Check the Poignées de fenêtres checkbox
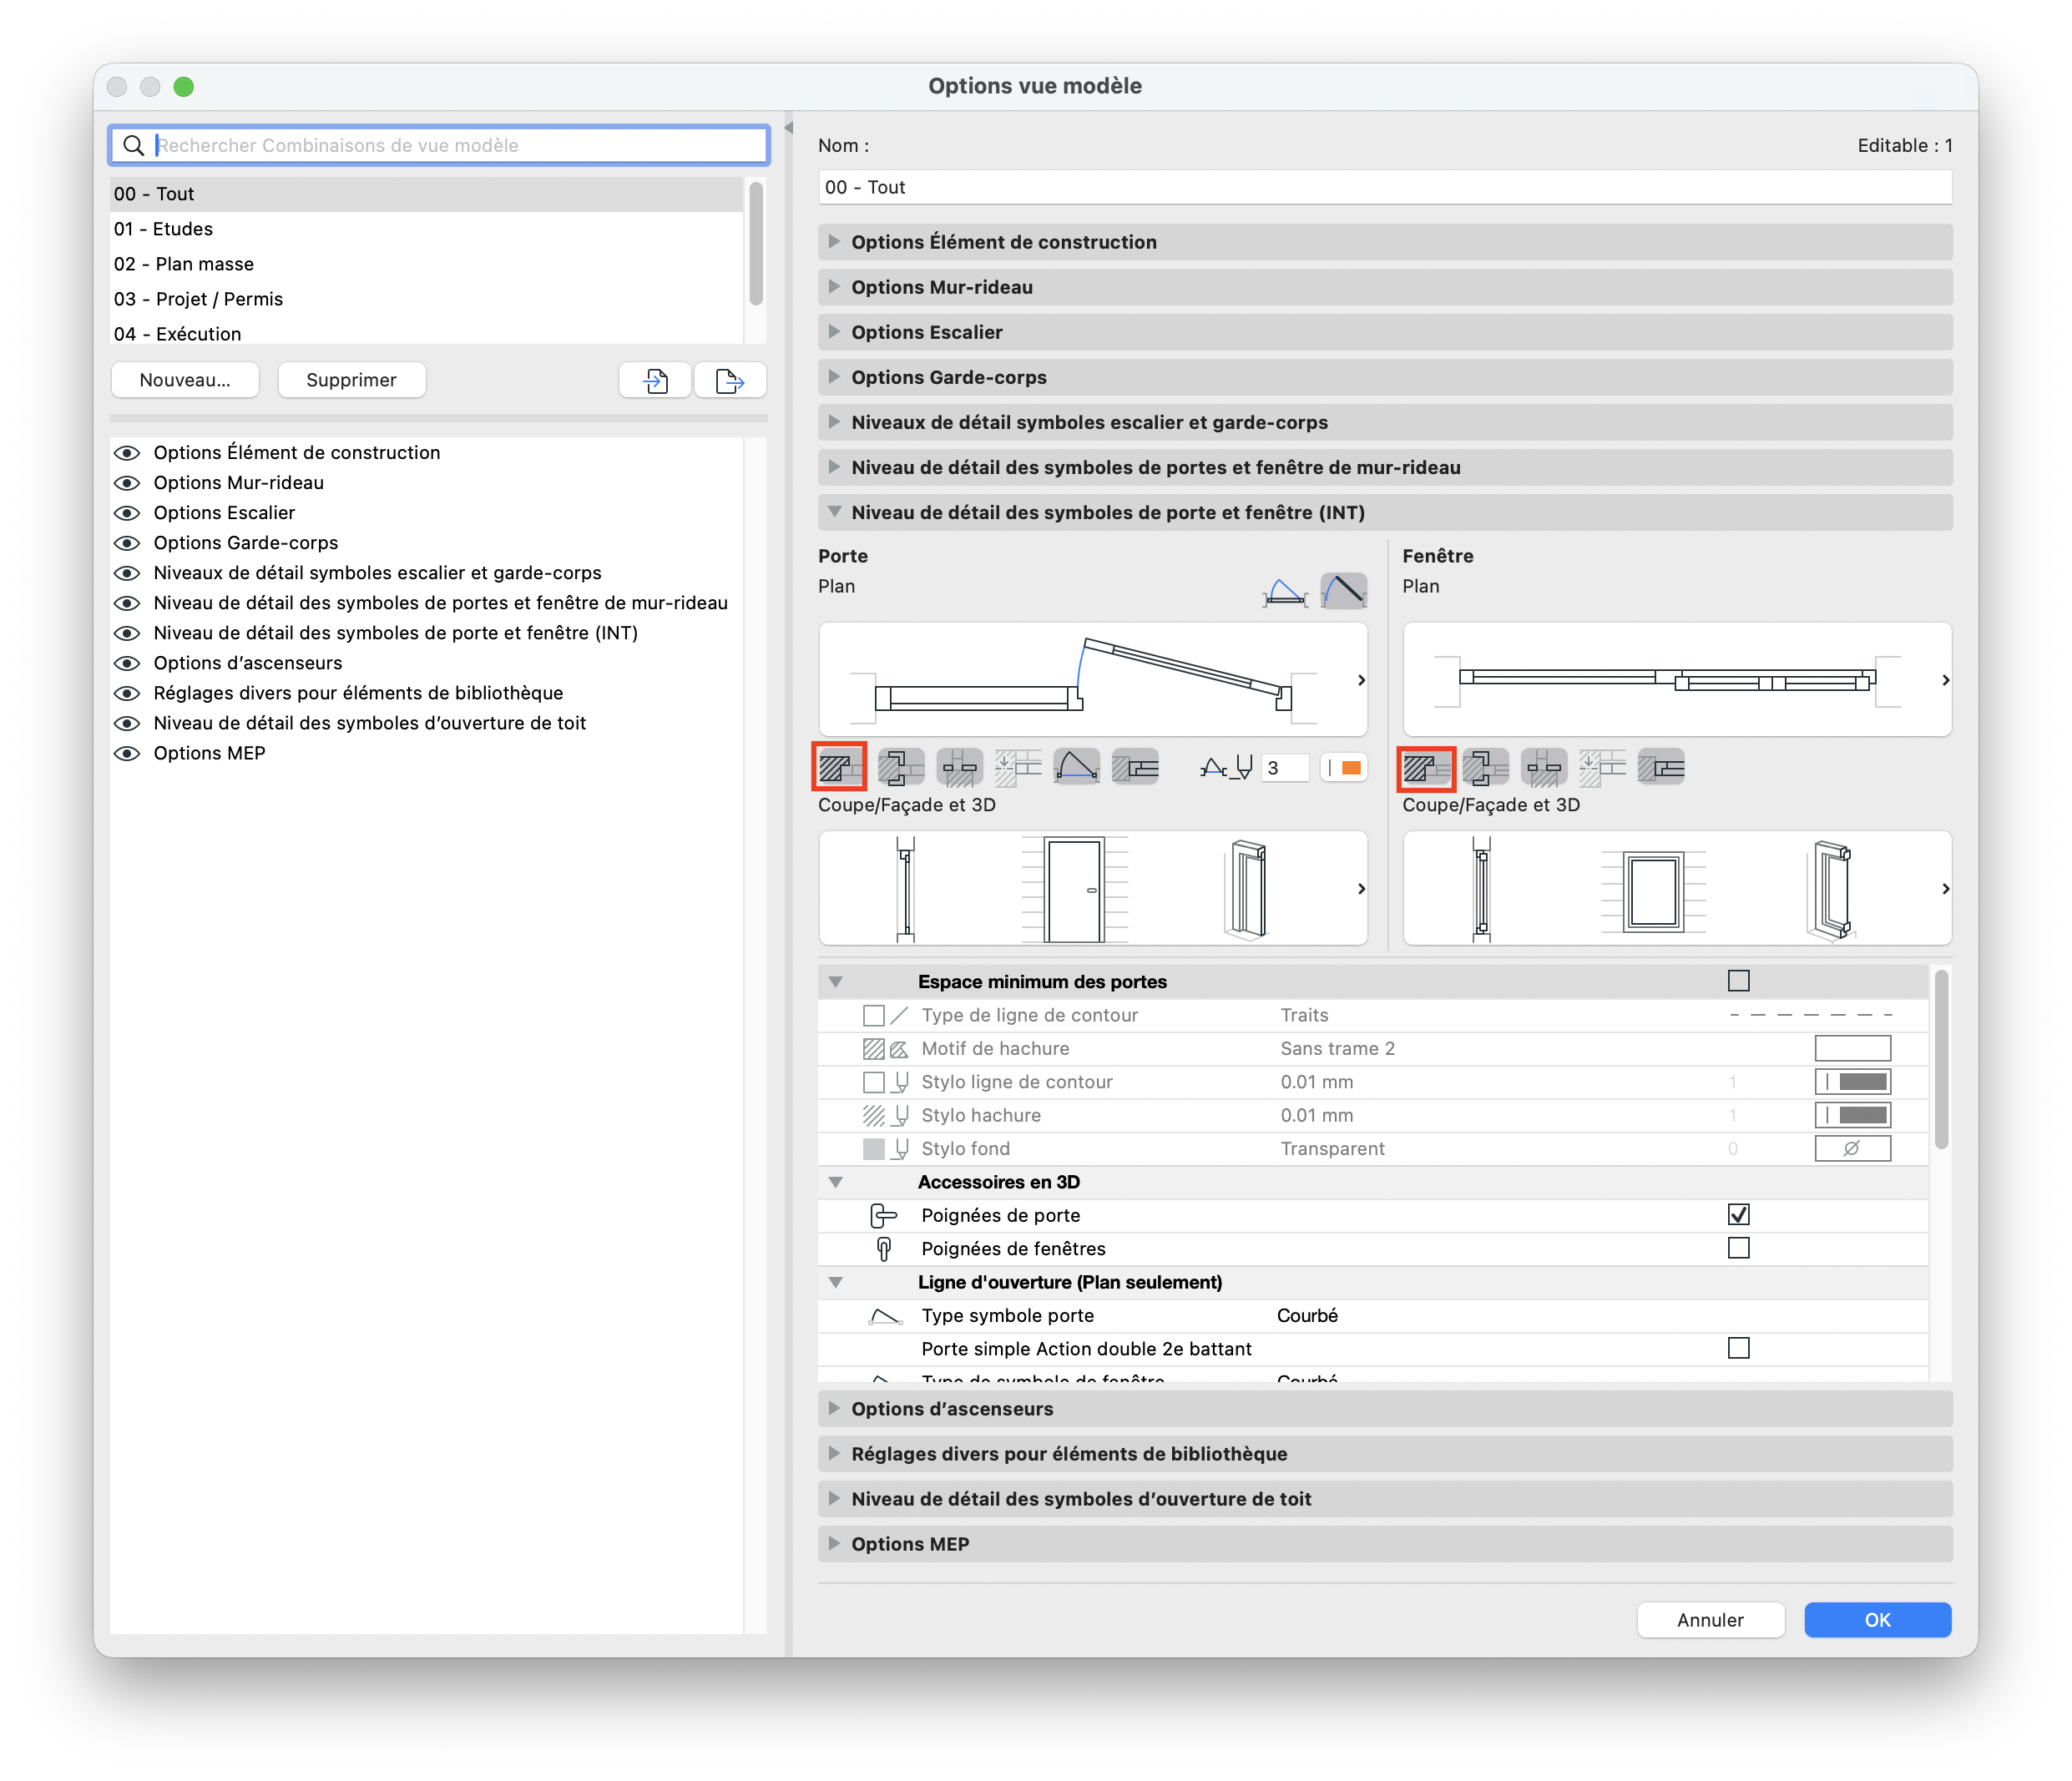 coord(1738,1248)
